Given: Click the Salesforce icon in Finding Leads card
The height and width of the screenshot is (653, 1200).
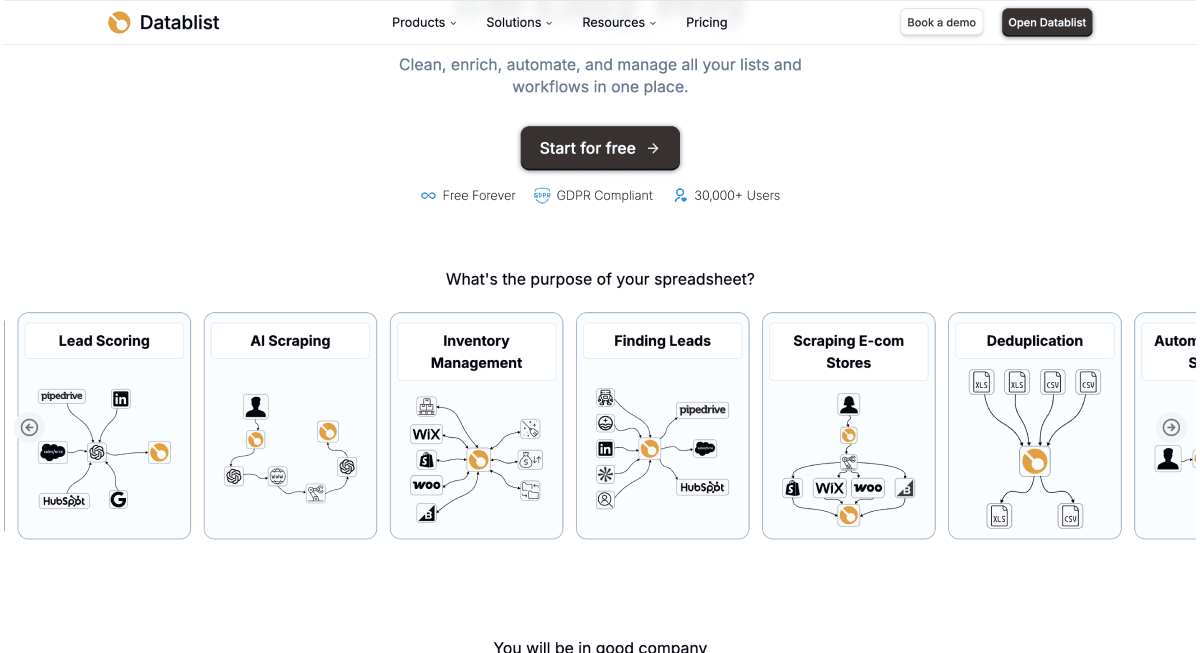Looking at the screenshot, I should tap(705, 449).
